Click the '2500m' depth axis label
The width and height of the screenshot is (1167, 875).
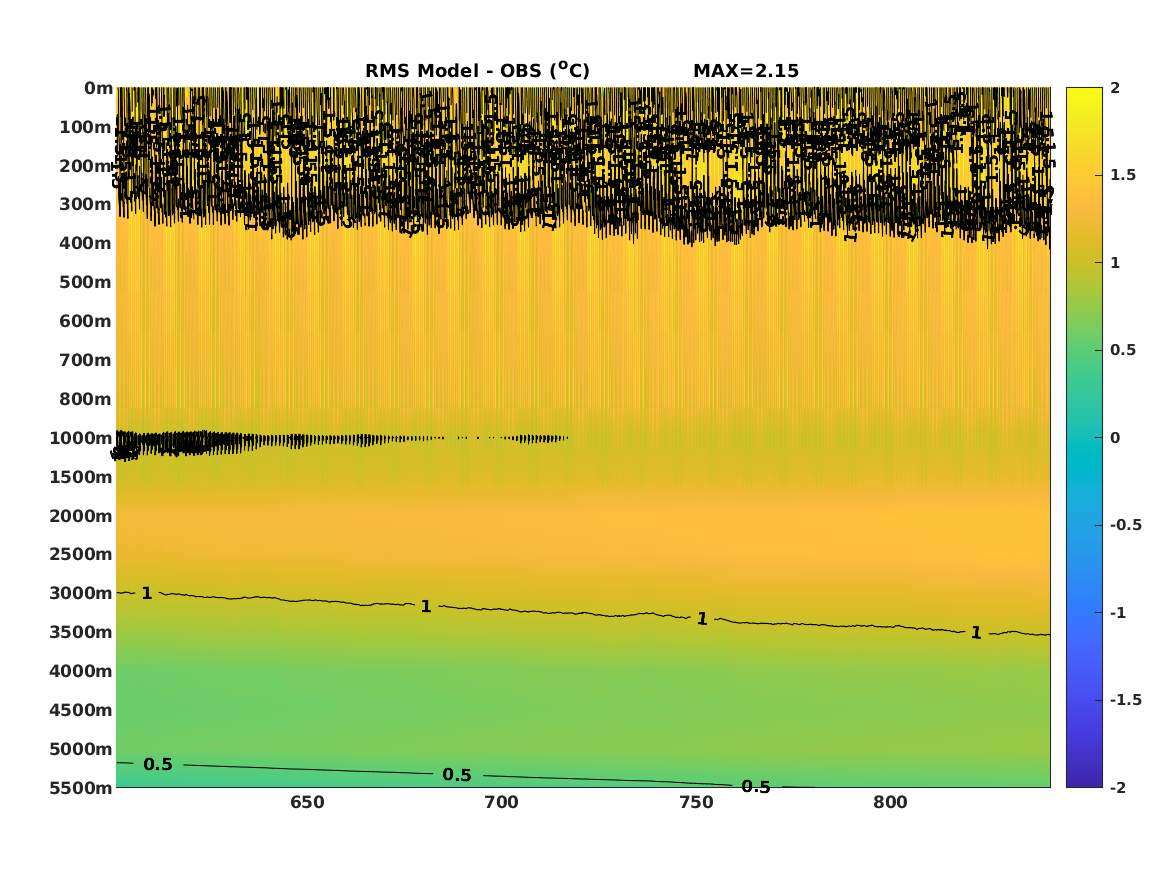[81, 554]
